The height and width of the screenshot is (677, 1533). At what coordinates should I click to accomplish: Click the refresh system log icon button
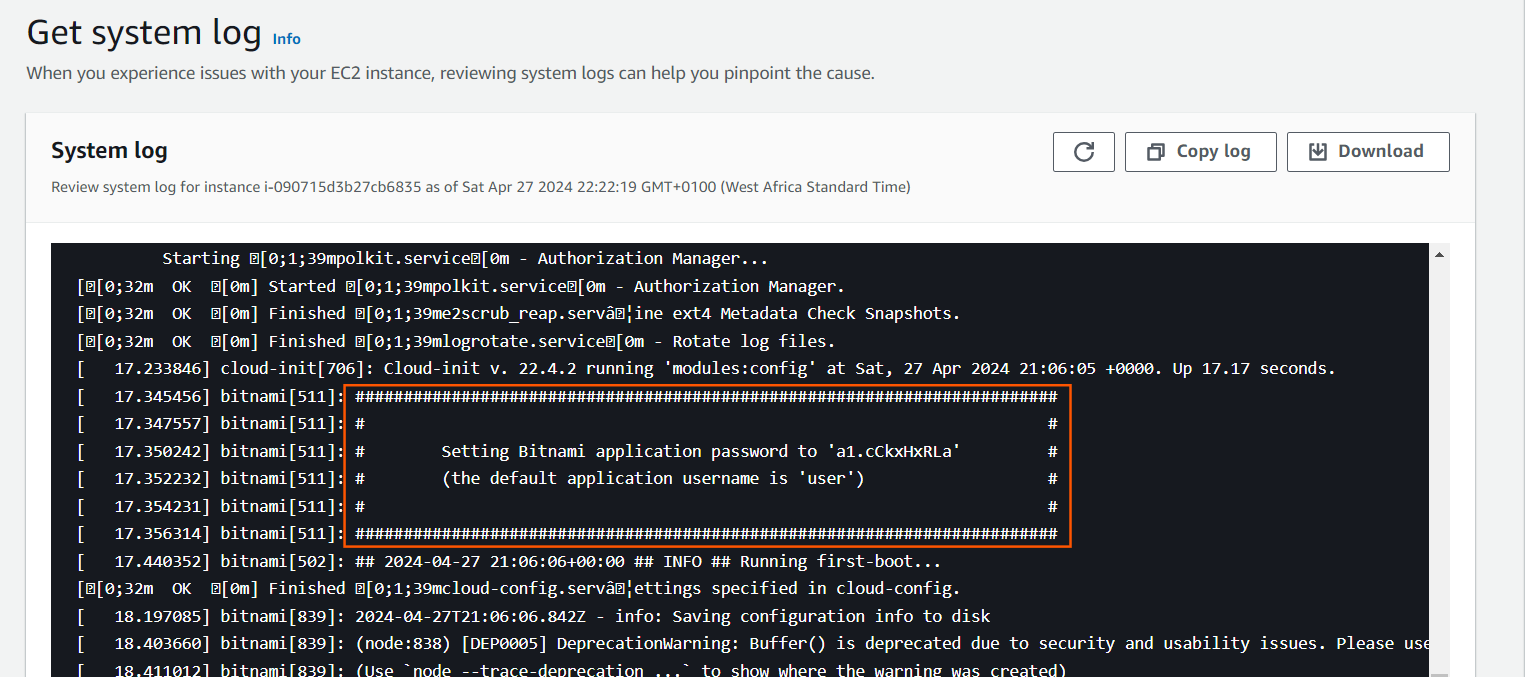pos(1083,152)
